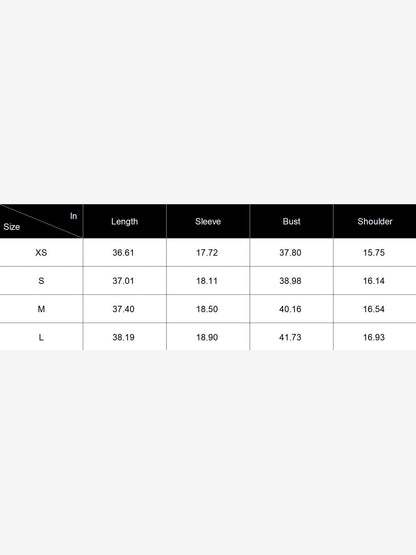
Task: Click the XS length value 36.61
Action: [123, 253]
